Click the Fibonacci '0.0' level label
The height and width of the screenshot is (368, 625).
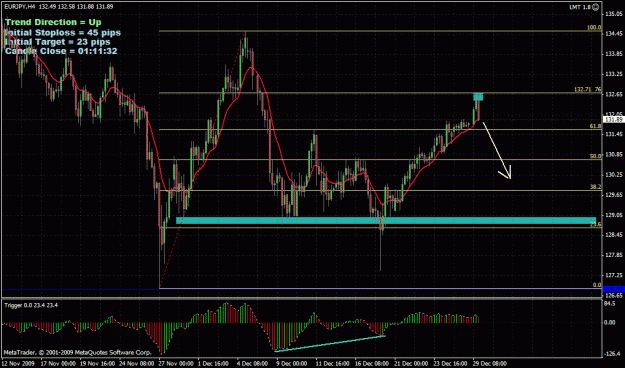pos(597,285)
